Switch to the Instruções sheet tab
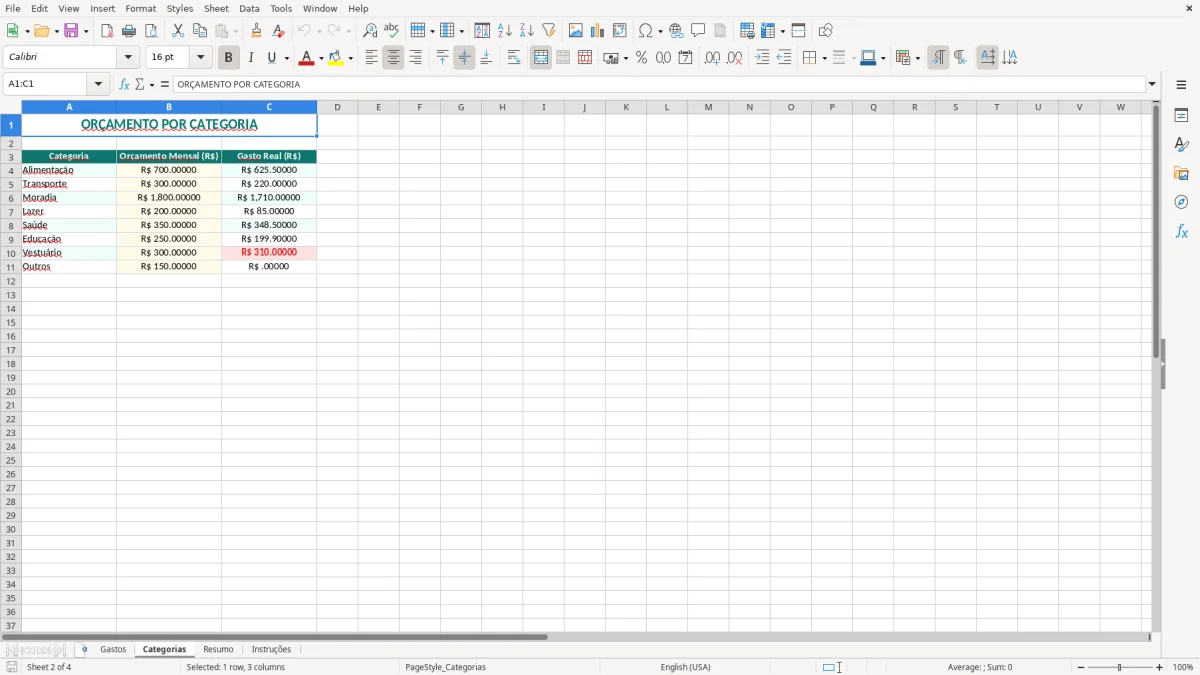 point(271,650)
